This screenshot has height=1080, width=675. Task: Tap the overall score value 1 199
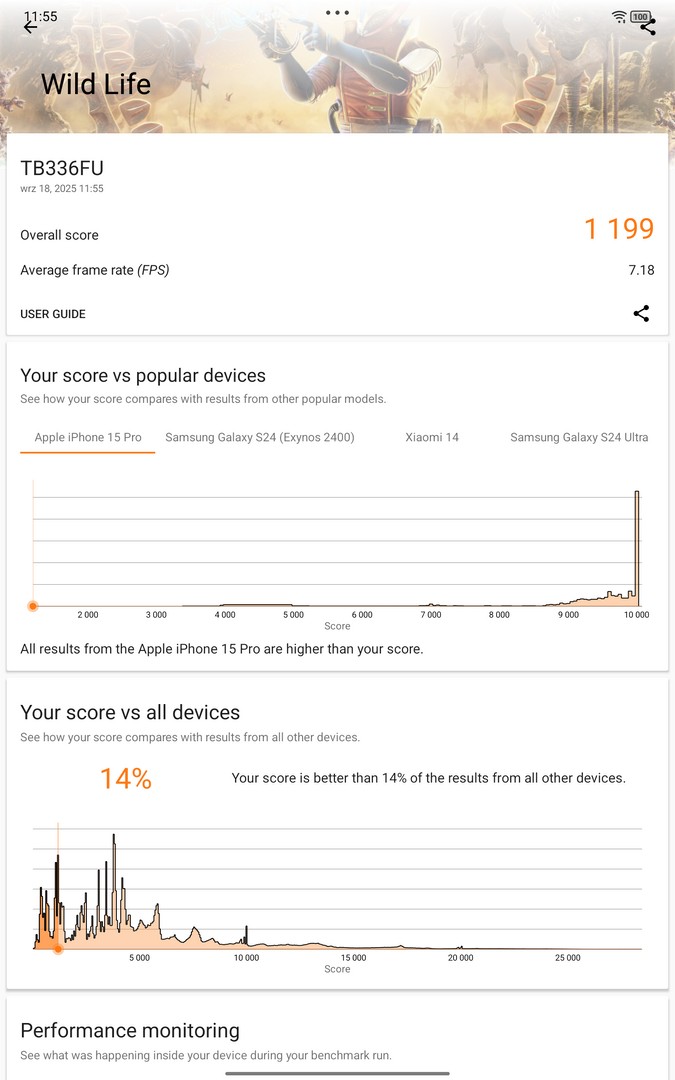pyautogui.click(x=619, y=230)
